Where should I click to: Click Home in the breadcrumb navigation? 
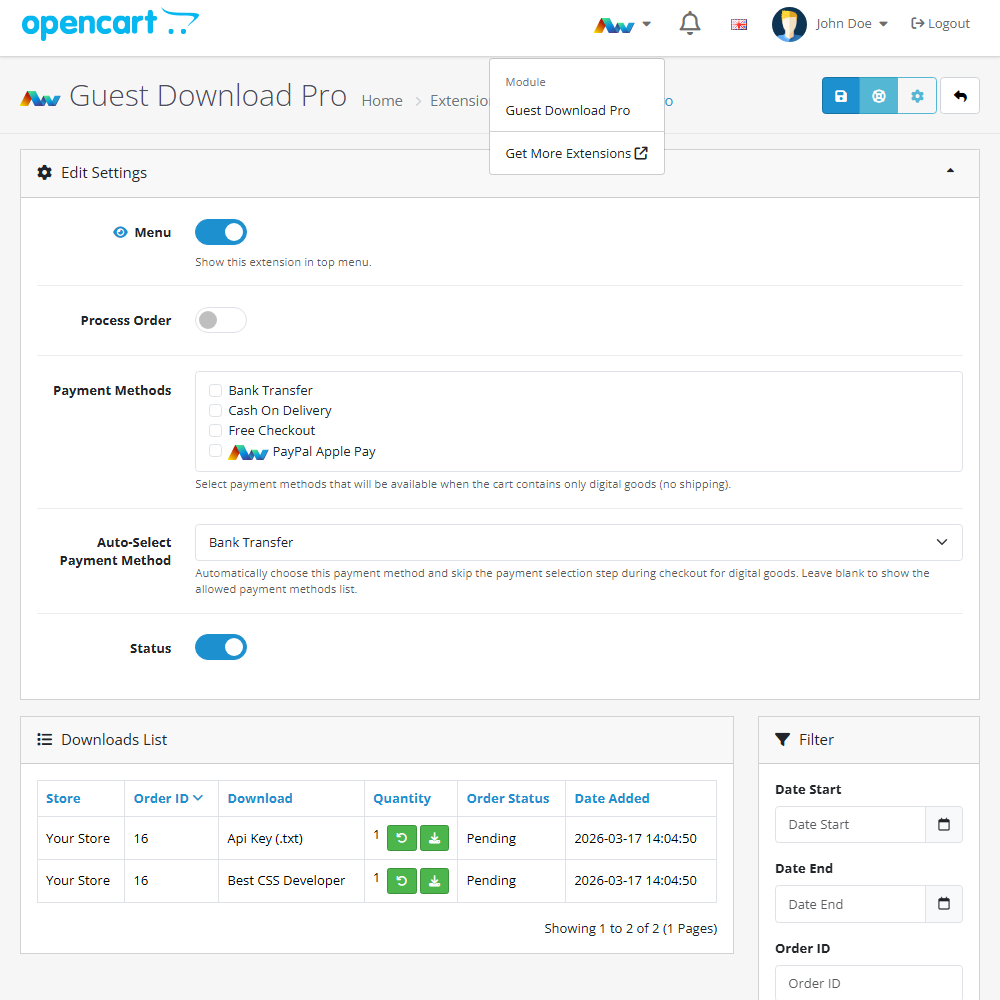point(382,100)
